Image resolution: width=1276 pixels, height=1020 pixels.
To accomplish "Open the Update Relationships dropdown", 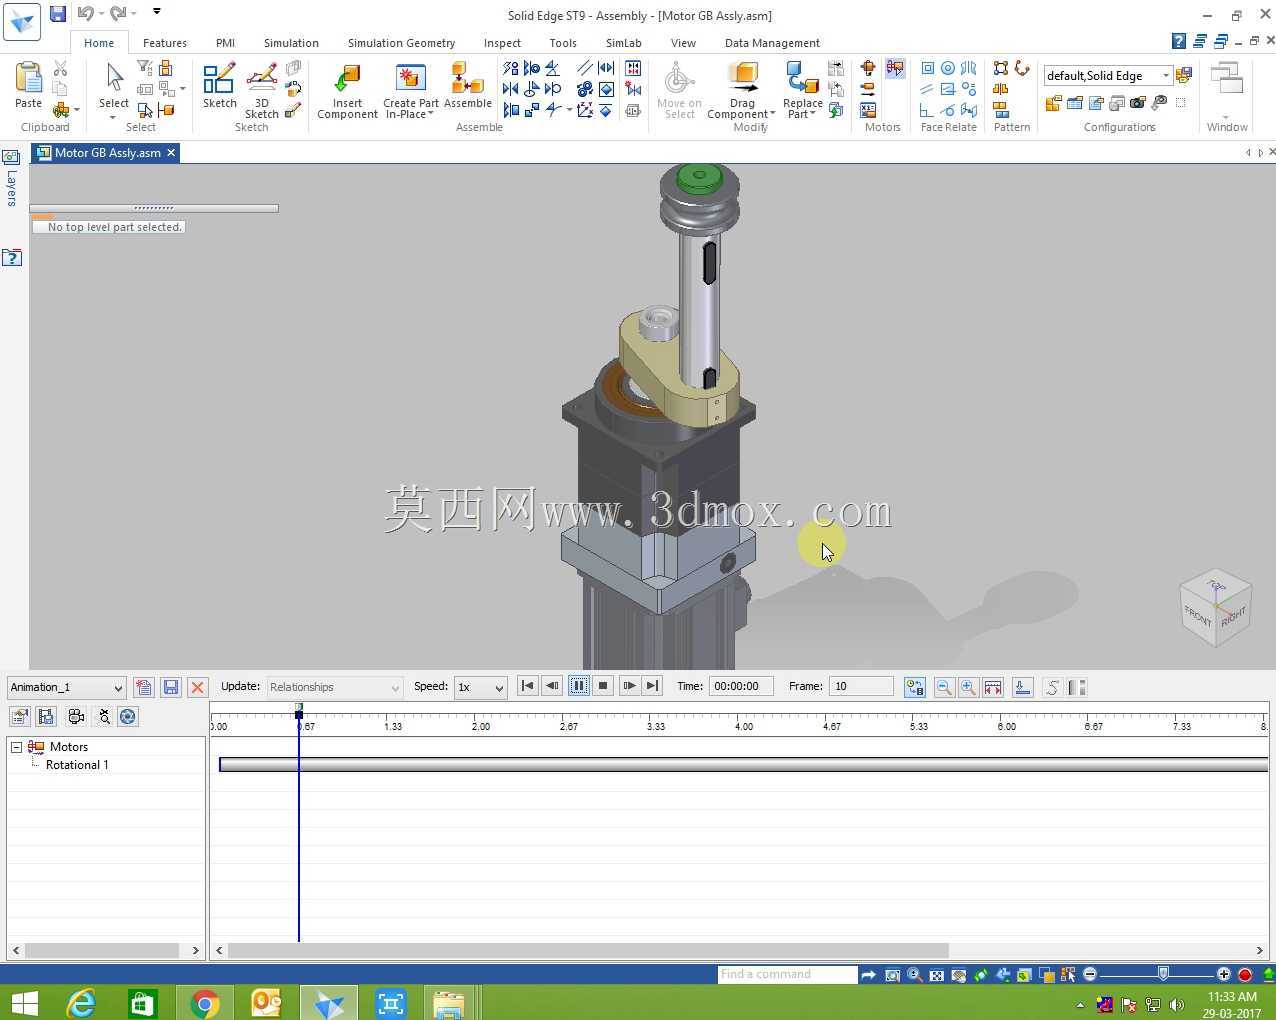I will click(x=395, y=688).
